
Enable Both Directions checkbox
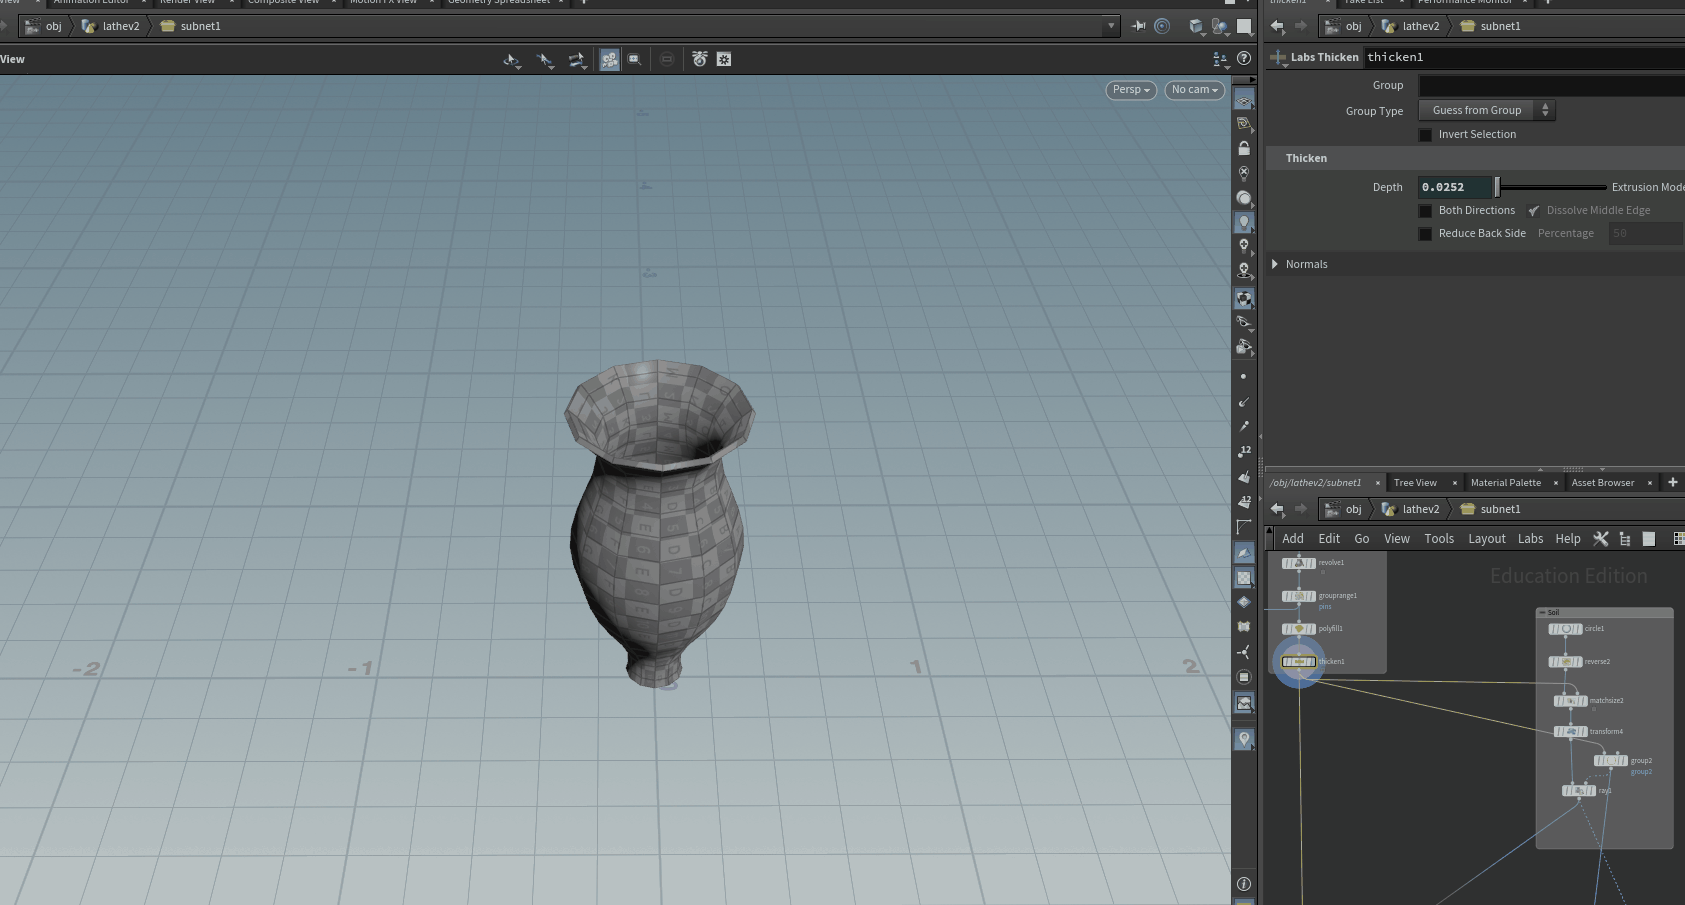(1425, 211)
